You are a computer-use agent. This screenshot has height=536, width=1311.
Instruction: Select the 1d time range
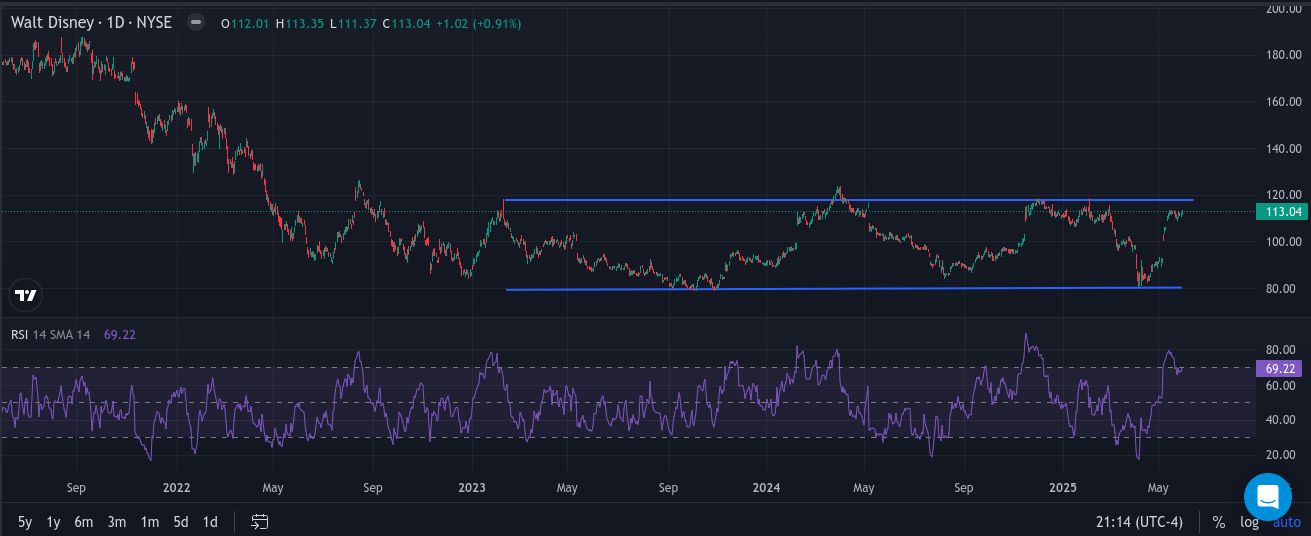[210, 522]
